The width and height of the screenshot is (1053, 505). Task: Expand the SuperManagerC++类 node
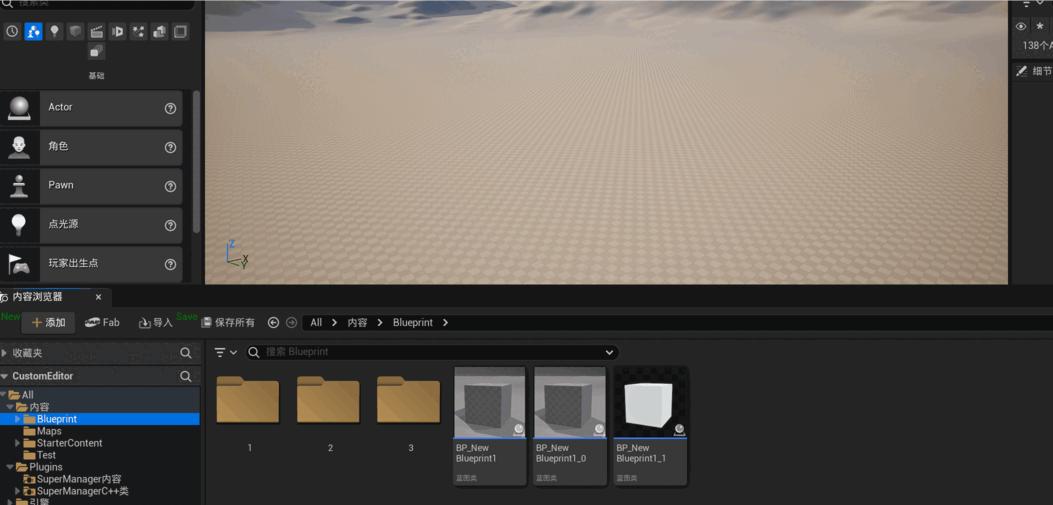(17, 492)
